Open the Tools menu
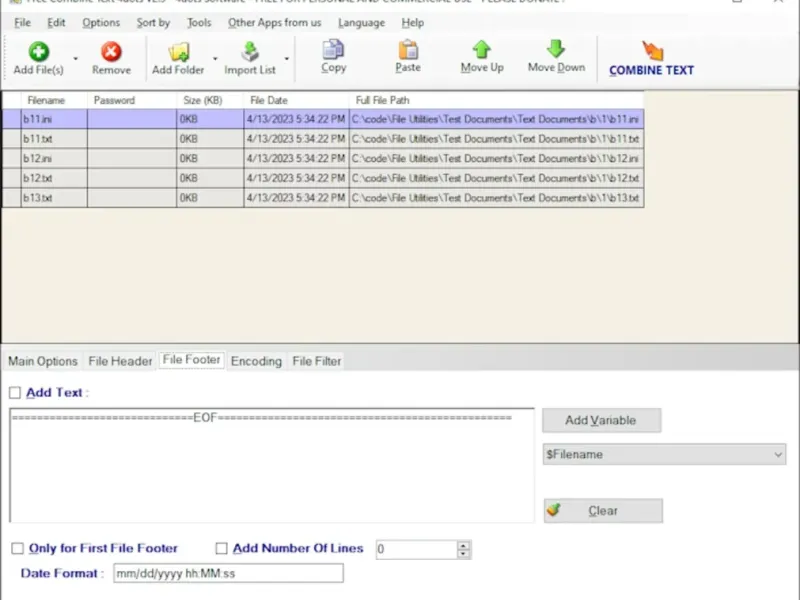The image size is (800, 600). tap(199, 22)
